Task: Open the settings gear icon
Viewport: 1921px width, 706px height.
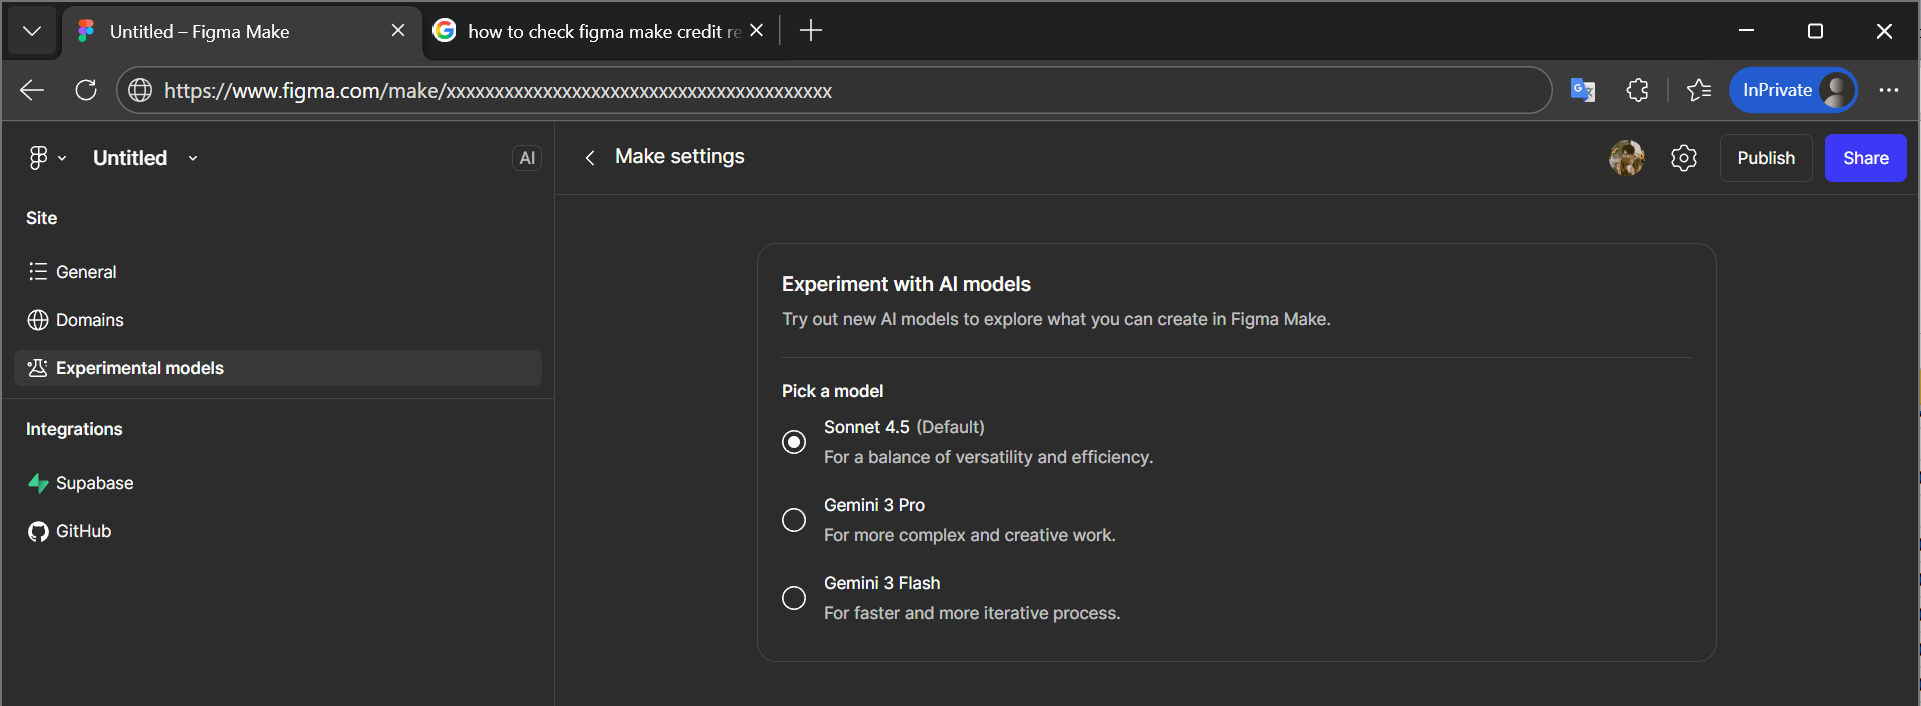Action: pyautogui.click(x=1684, y=158)
